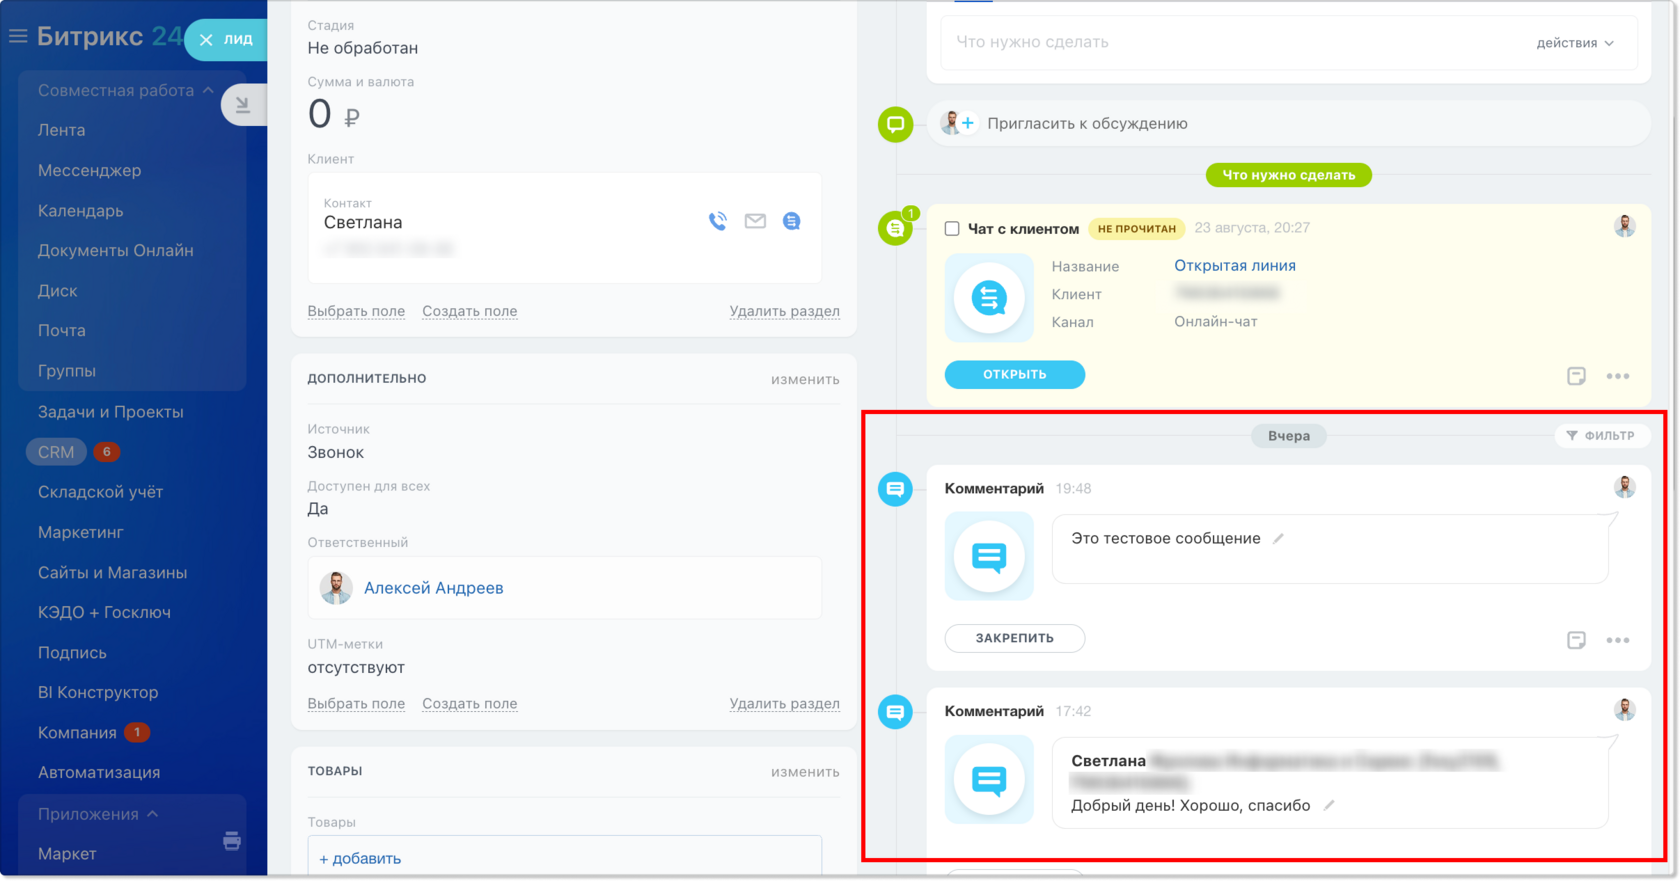Click print icon near Маркет
The height and width of the screenshot is (881, 1680).
232,840
